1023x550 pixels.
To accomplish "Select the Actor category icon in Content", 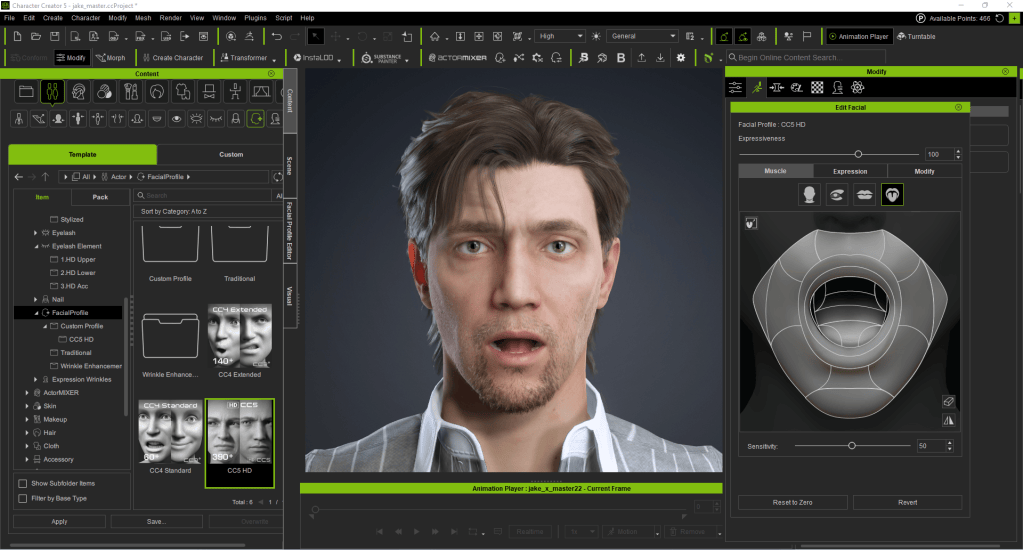I will click(x=52, y=92).
